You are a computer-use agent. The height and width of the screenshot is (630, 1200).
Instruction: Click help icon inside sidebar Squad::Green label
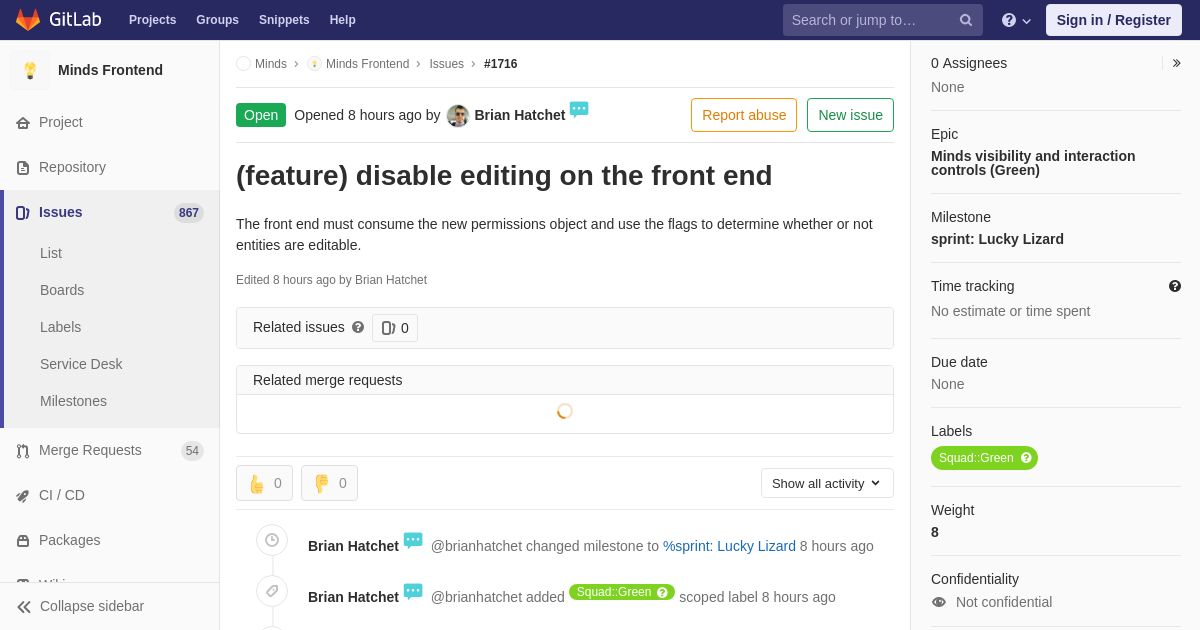pos(1026,458)
